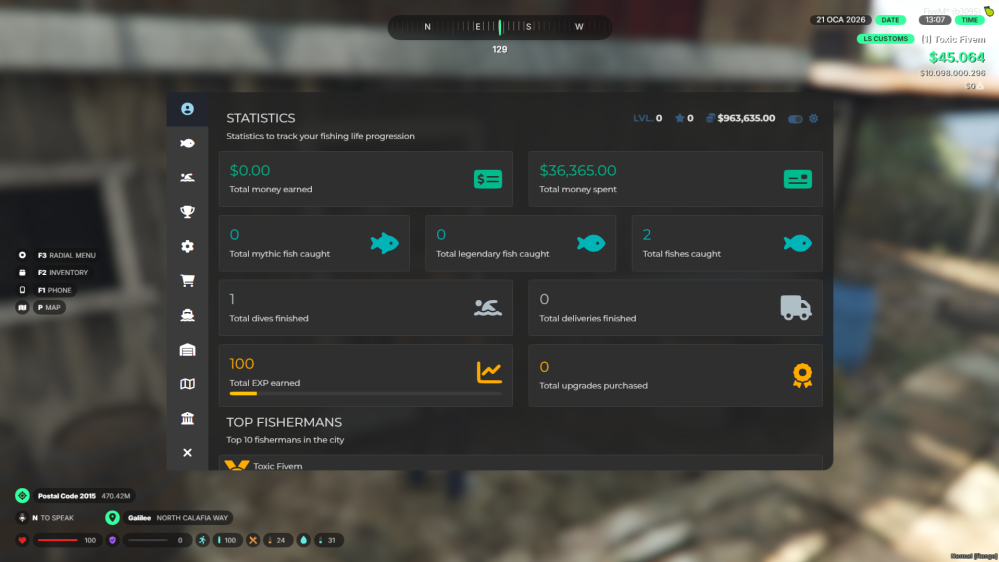999x562 pixels.
Task: Open settings gear in statistics header
Action: (813, 118)
